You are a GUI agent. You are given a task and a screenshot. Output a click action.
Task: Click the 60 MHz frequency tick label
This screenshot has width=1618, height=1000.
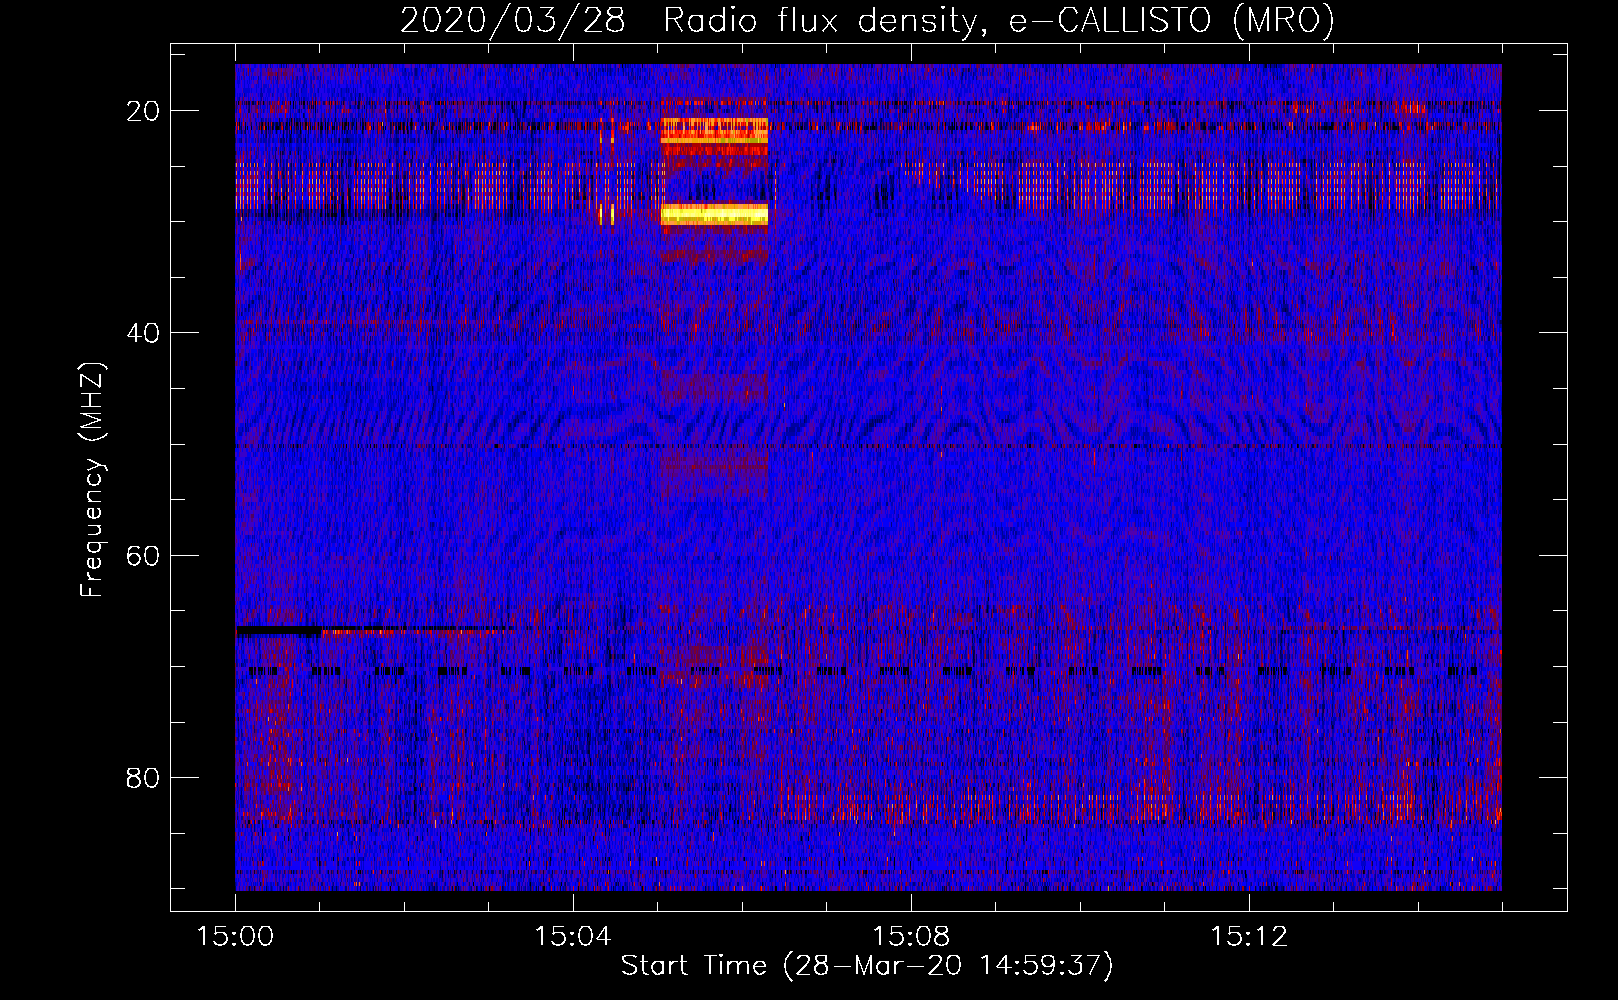(x=143, y=555)
